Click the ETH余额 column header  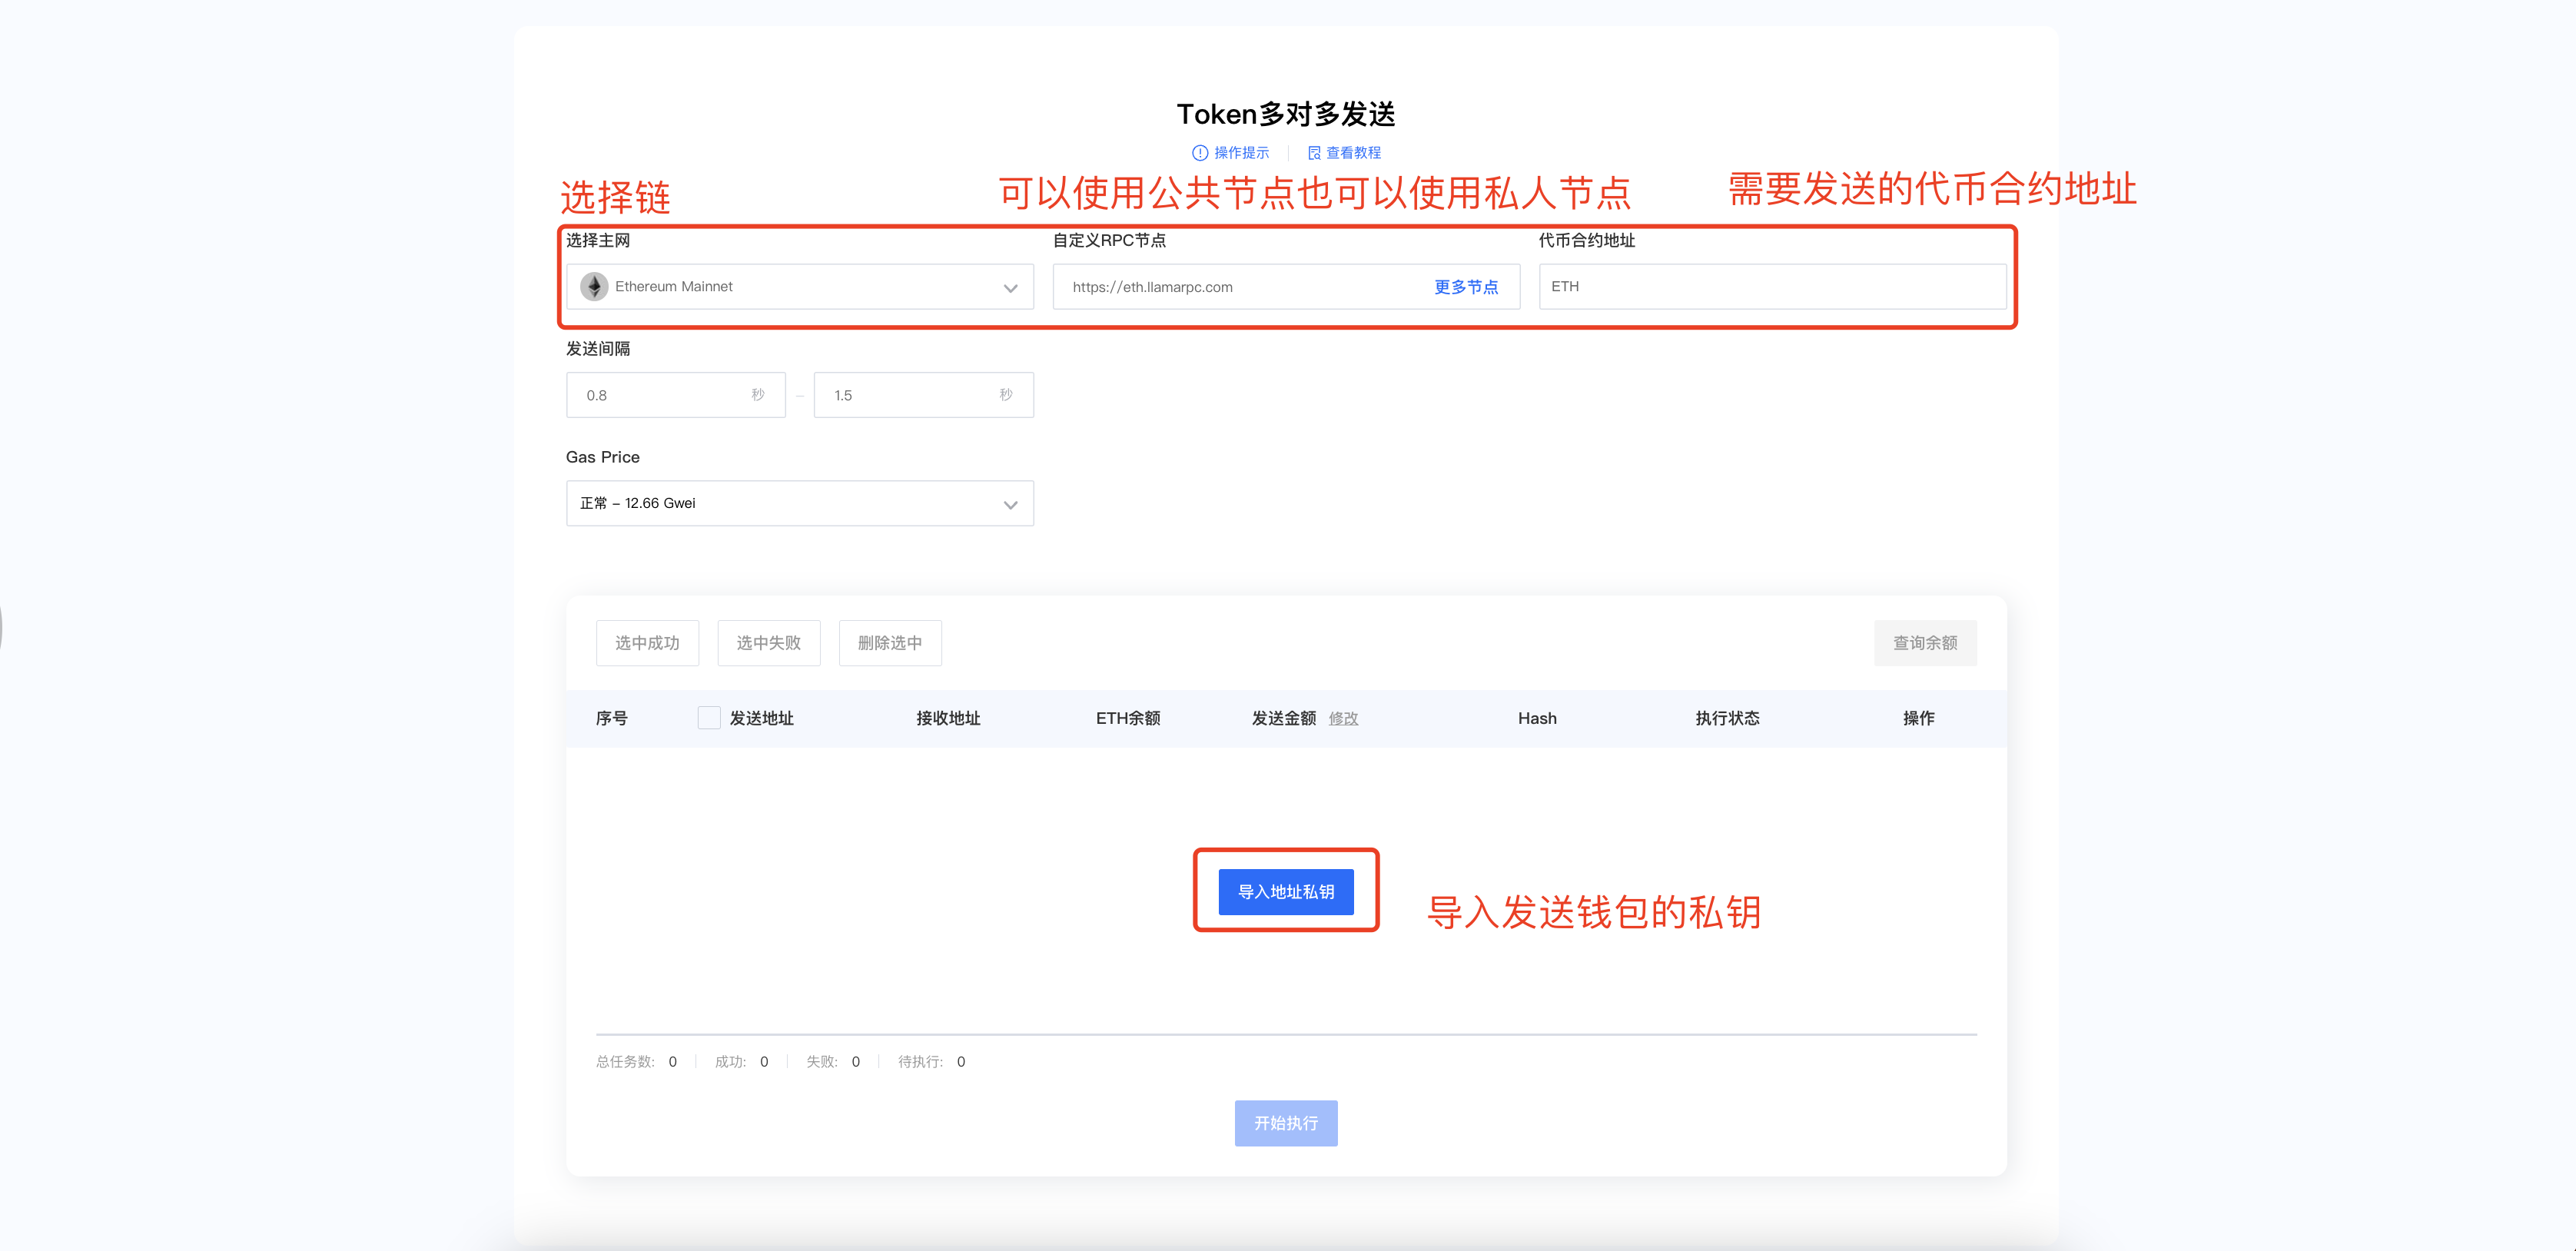coord(1128,719)
